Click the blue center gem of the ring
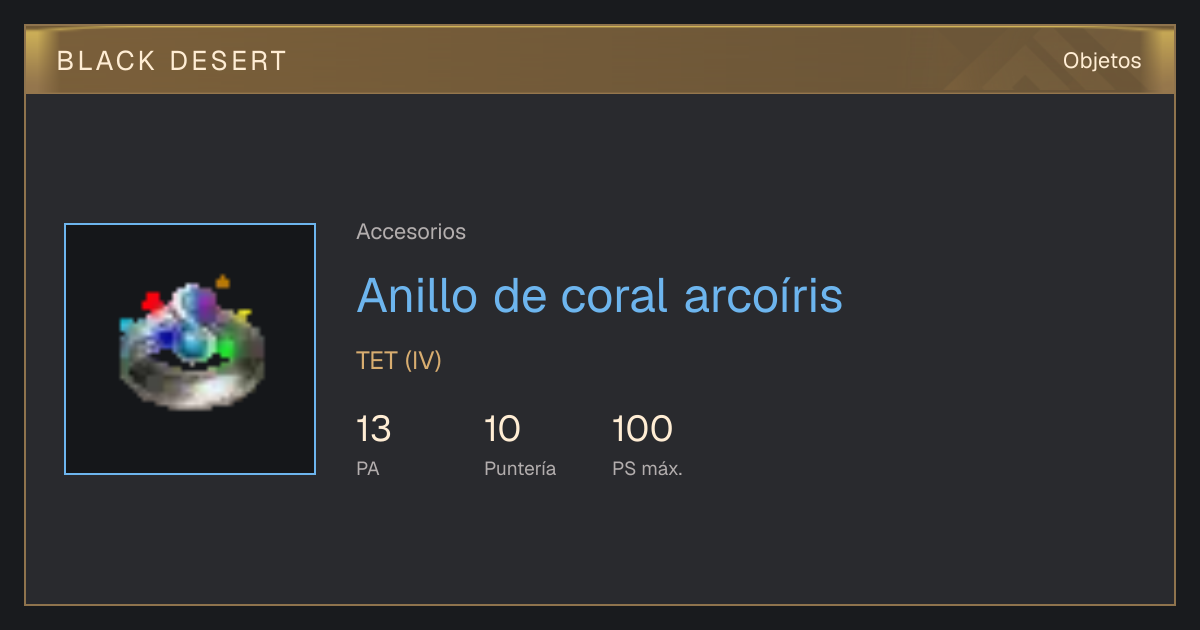1200x630 pixels. [192, 345]
